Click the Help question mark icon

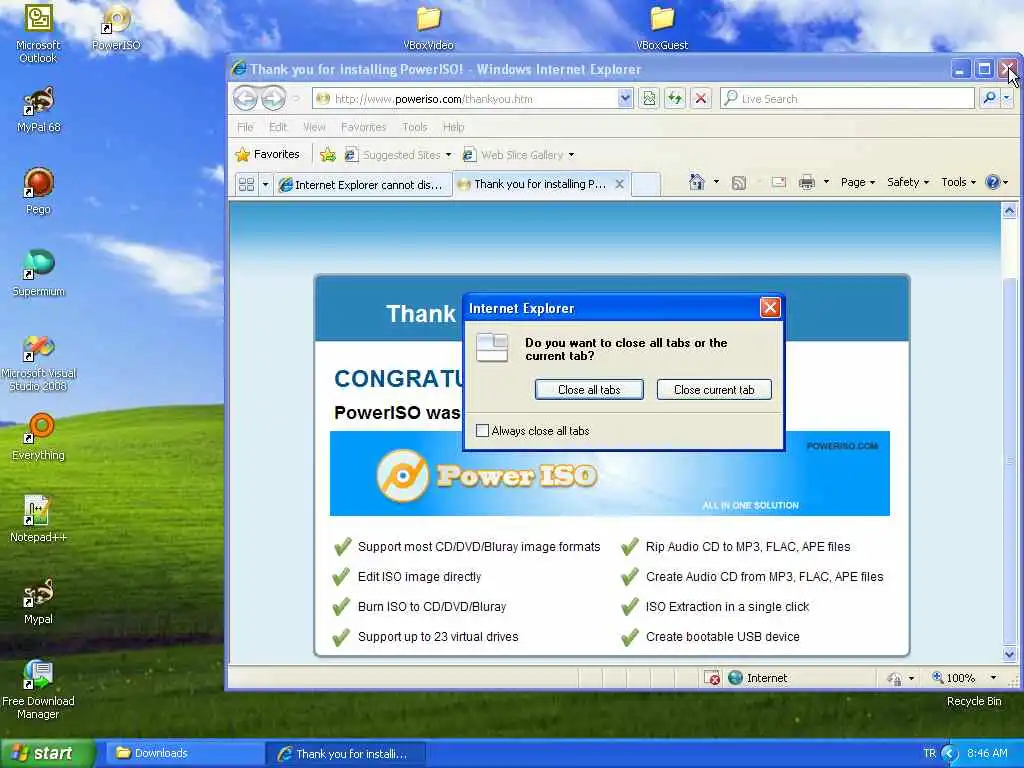point(993,182)
